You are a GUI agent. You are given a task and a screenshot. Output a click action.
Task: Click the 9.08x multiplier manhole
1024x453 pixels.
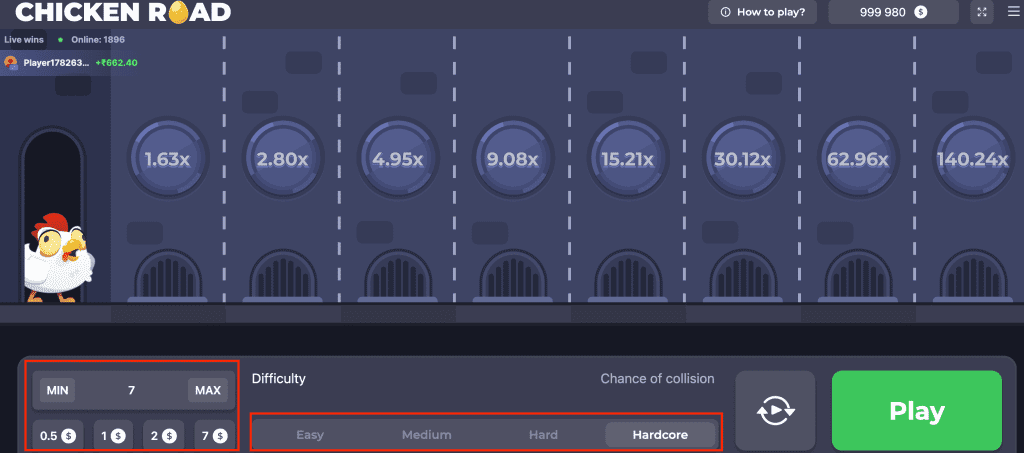click(512, 159)
